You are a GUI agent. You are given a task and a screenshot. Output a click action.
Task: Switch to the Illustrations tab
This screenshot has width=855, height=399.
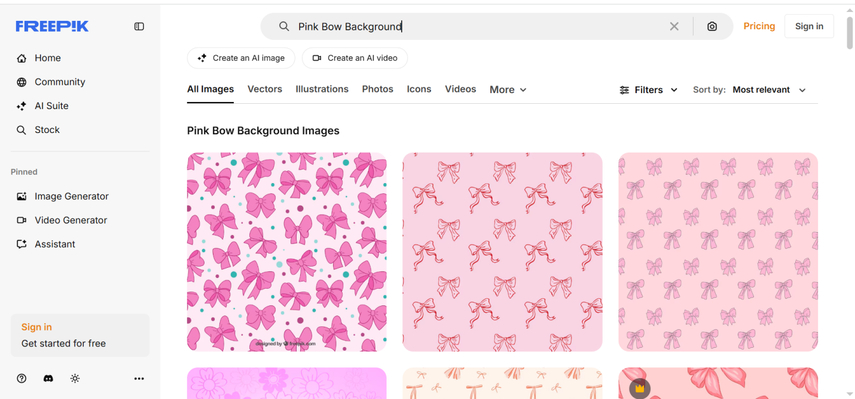point(322,89)
